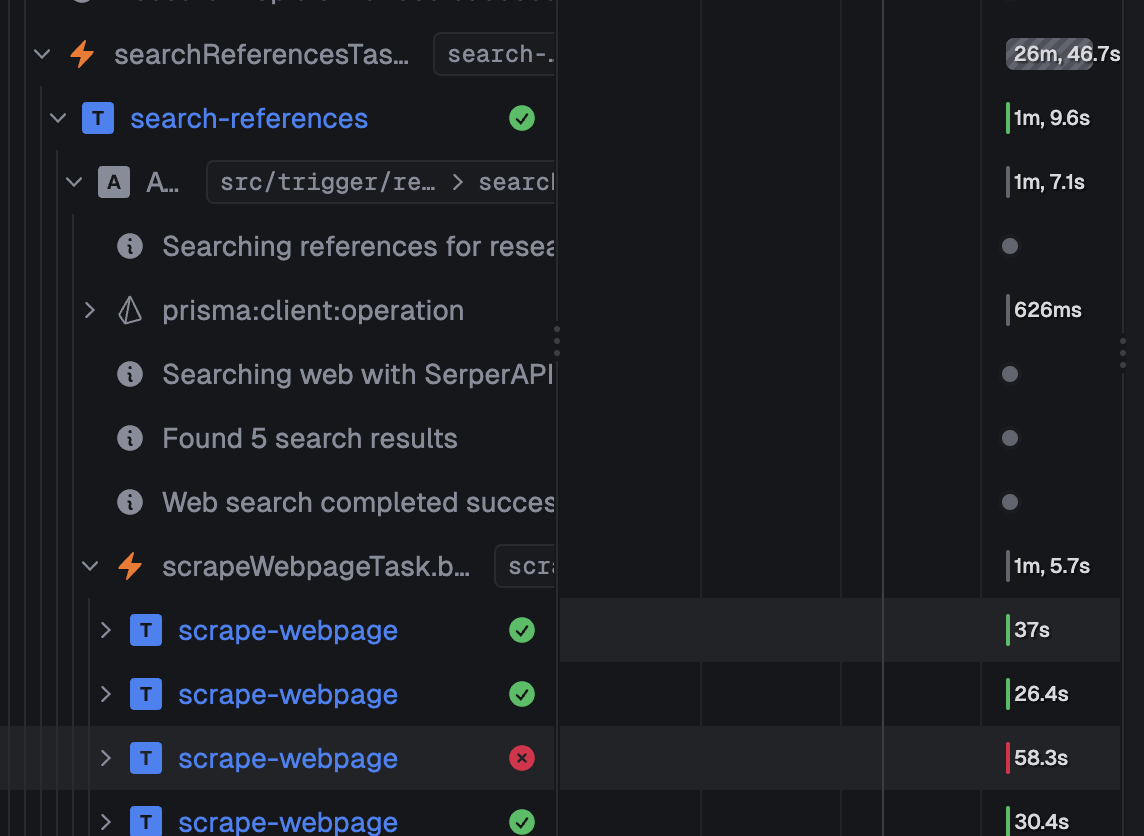Open the search-references link

click(x=249, y=118)
